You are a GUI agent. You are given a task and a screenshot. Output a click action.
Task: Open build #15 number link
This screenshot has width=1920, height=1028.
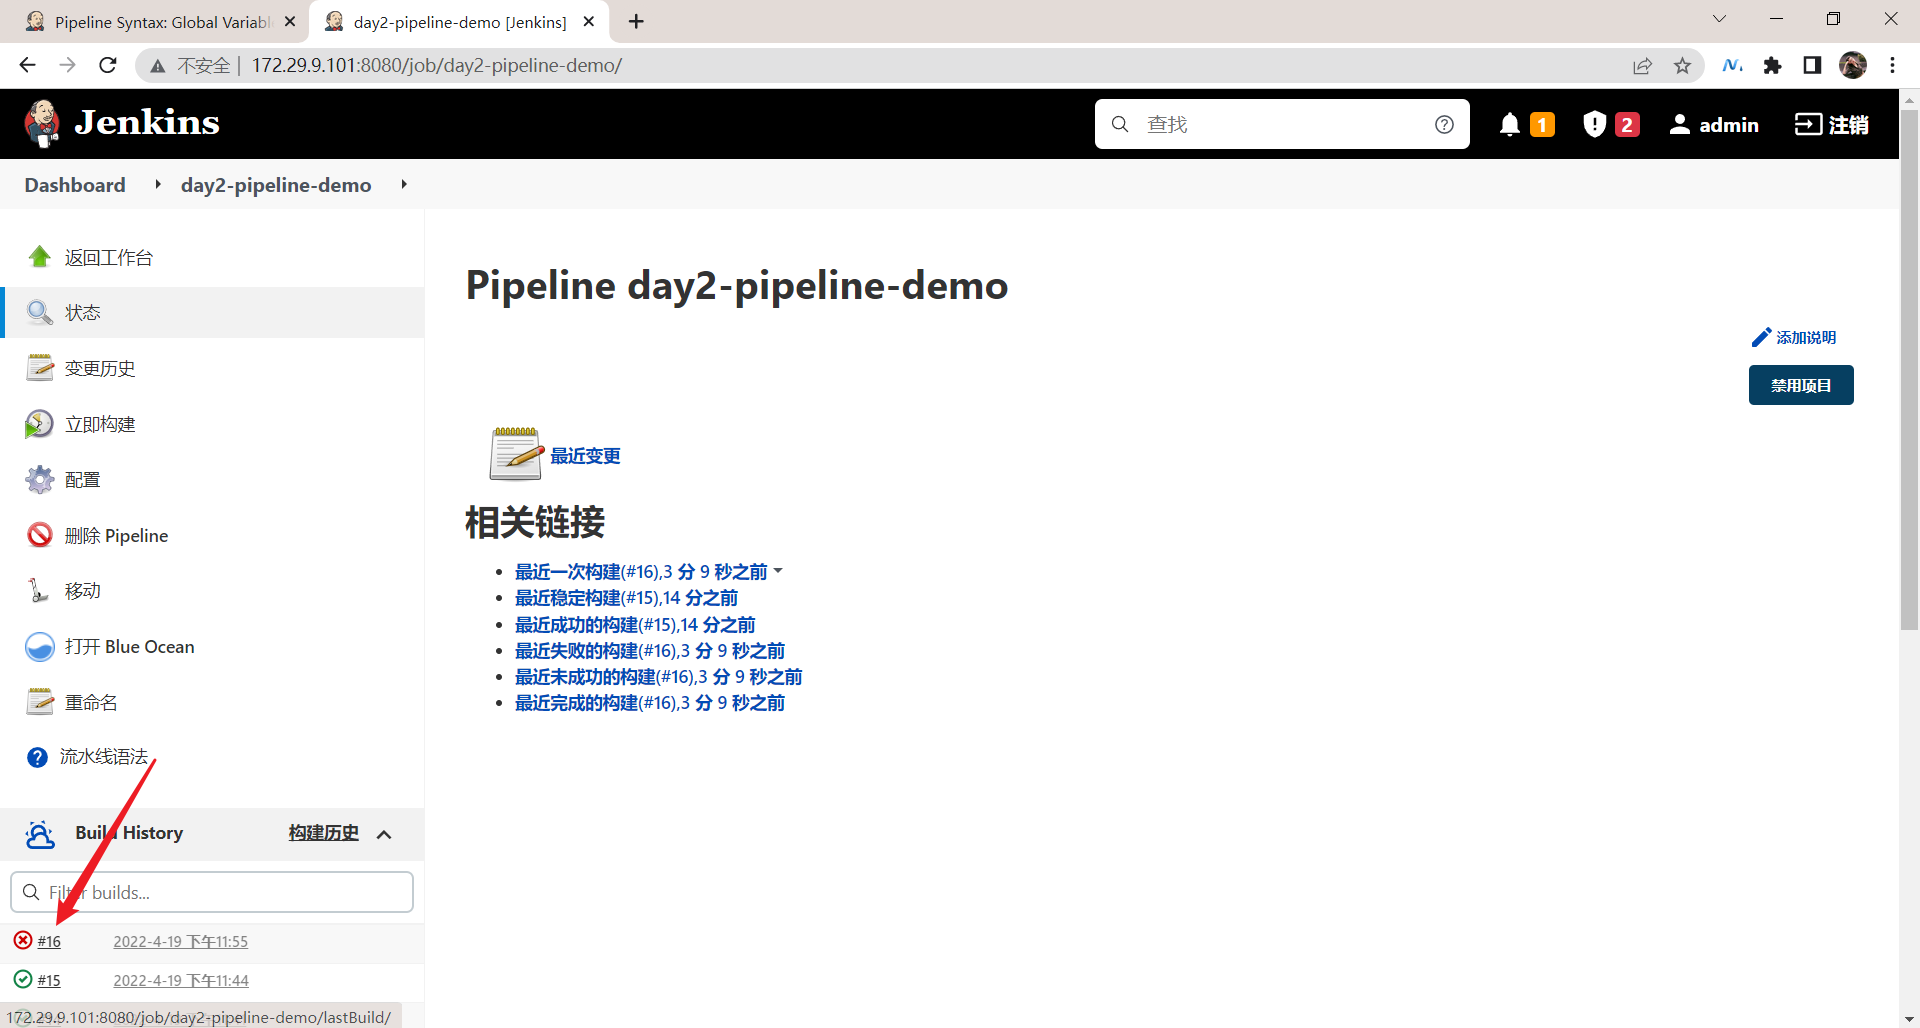coord(49,980)
